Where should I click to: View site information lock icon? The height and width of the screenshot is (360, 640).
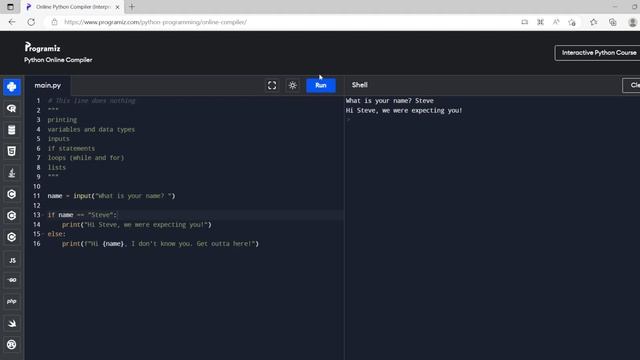pos(54,22)
